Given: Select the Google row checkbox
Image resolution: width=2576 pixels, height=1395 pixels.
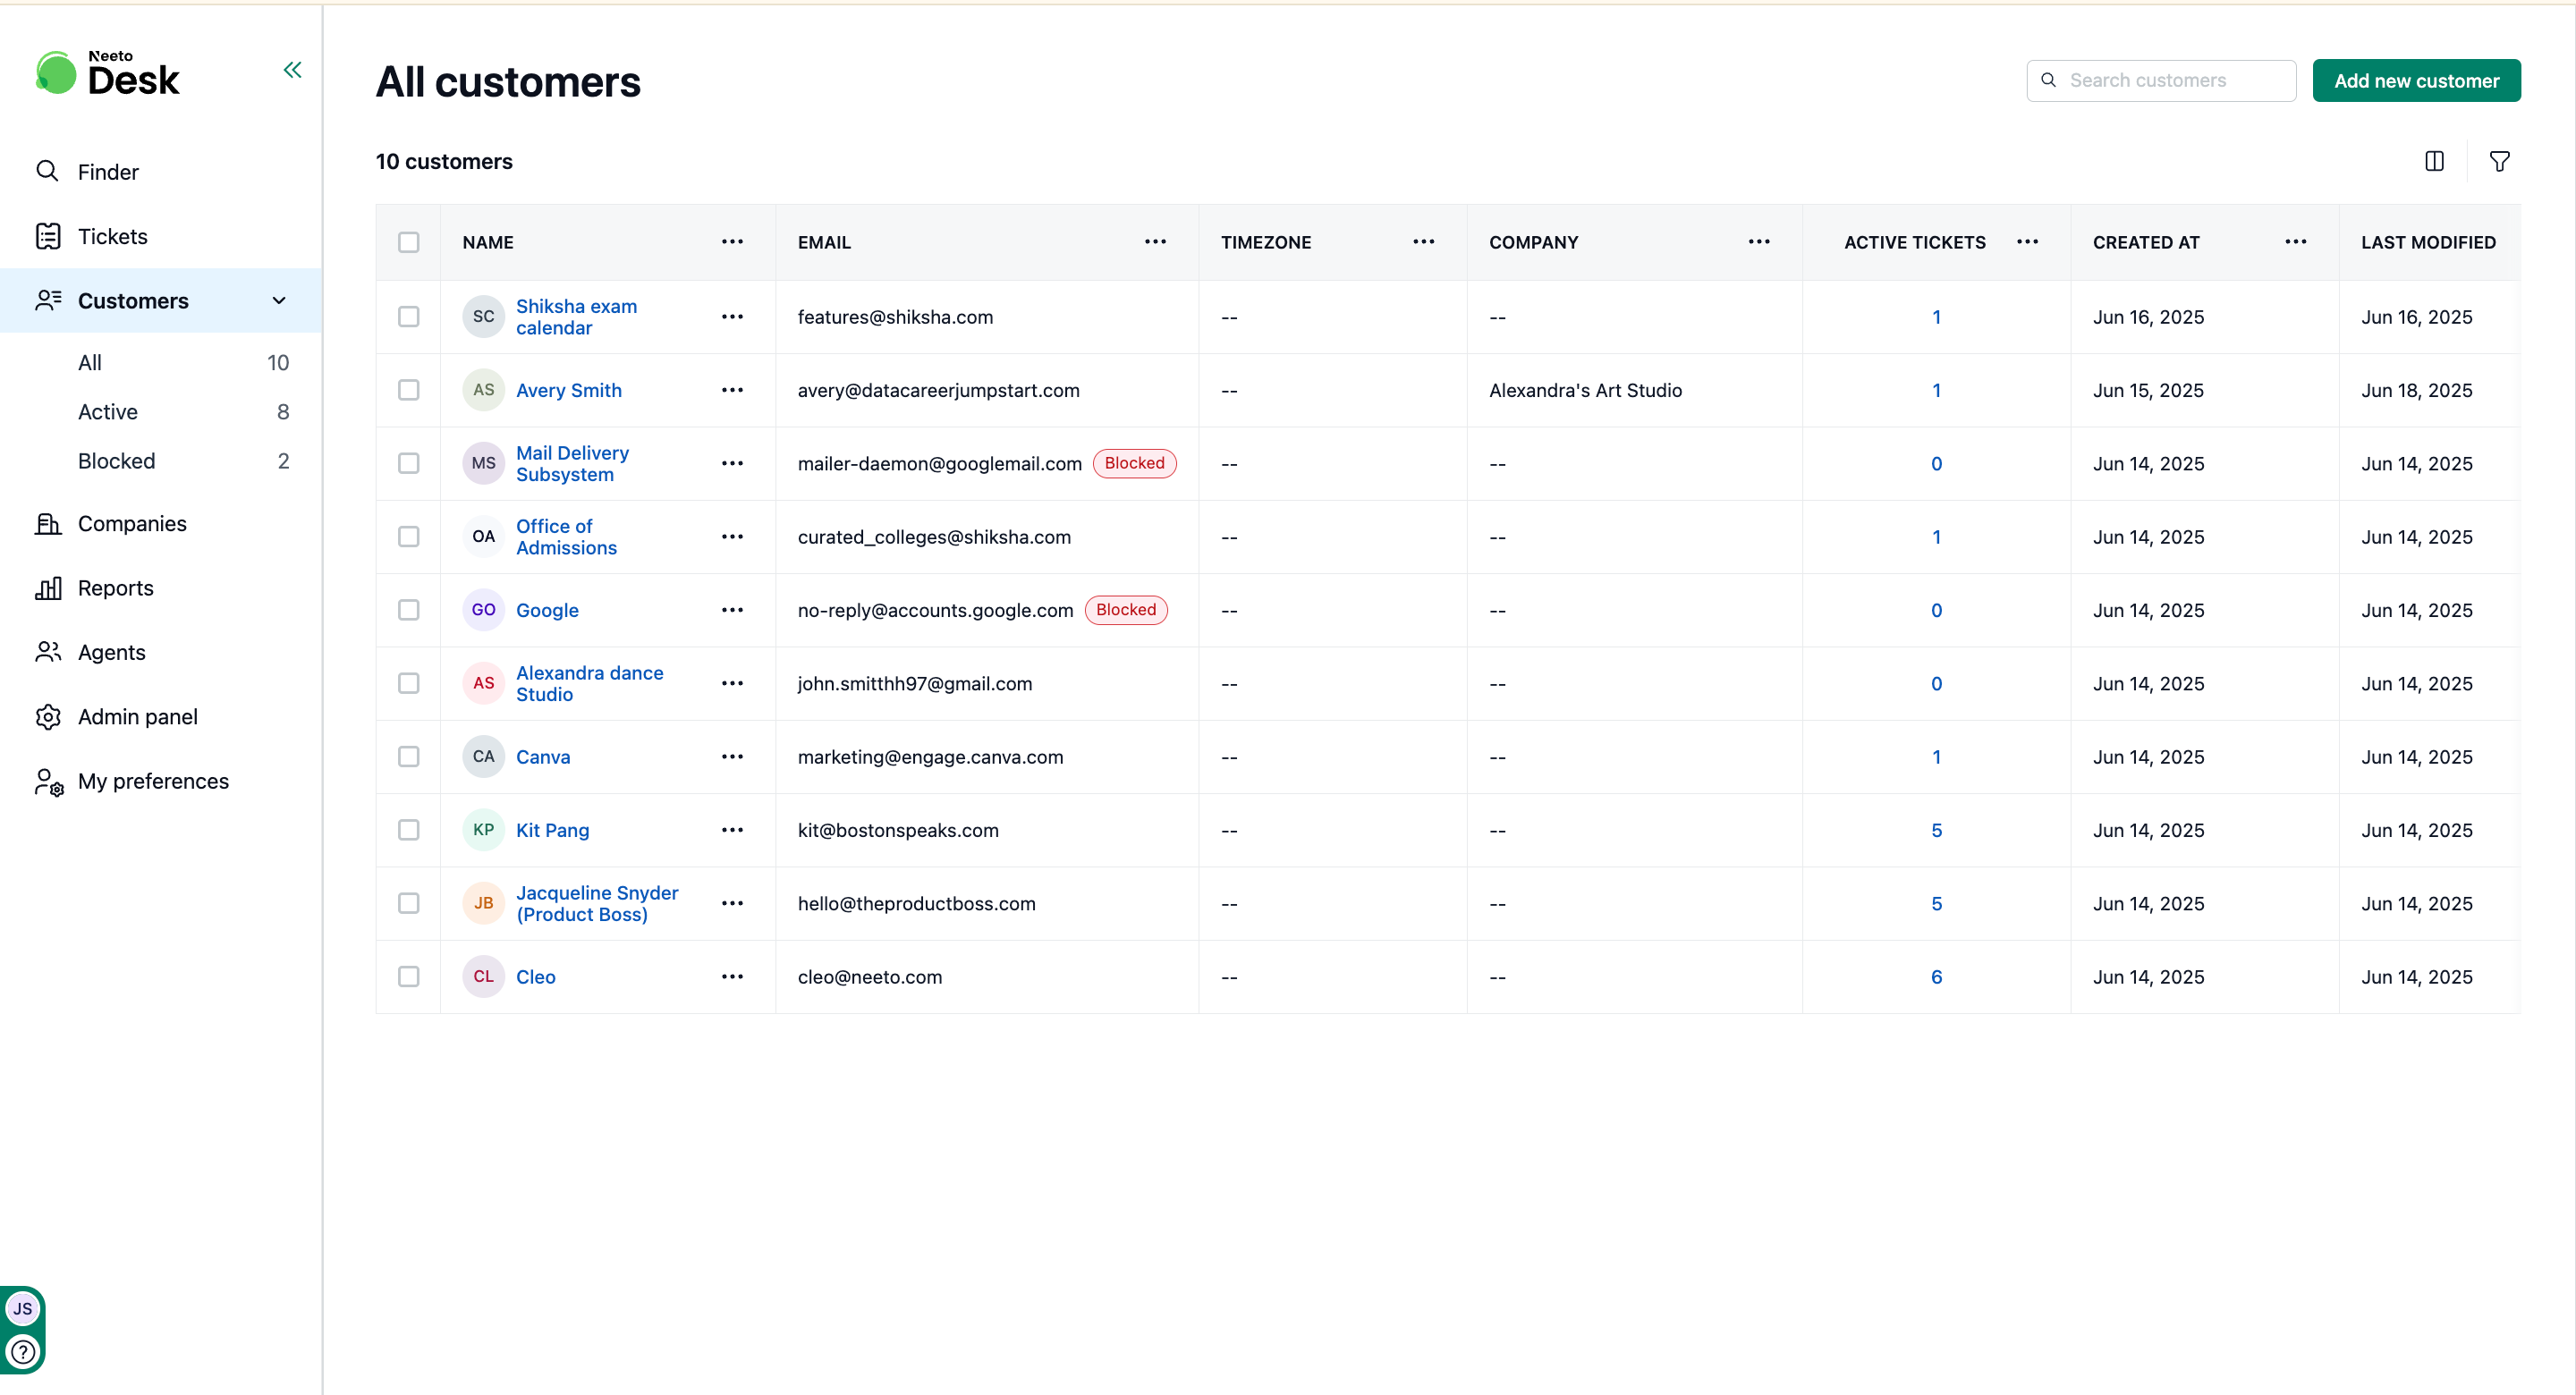Looking at the screenshot, I should click(x=408, y=610).
